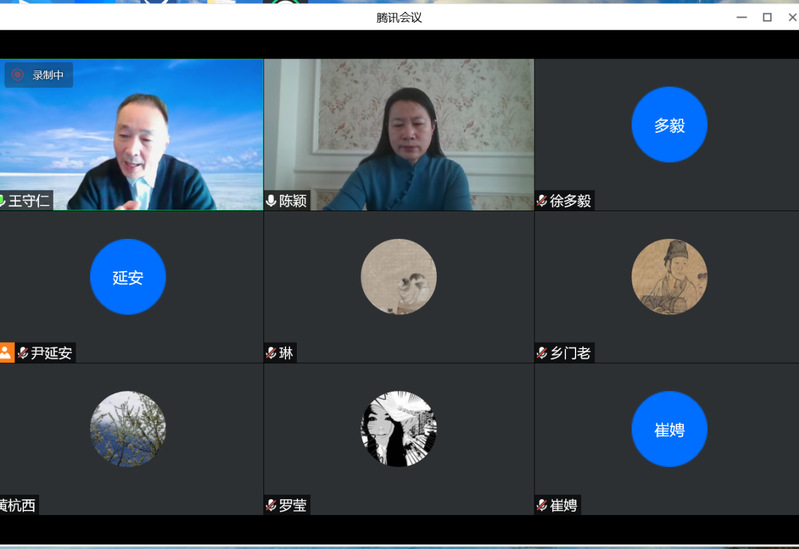Click the blue 延安 avatar circle

[x=128, y=277]
